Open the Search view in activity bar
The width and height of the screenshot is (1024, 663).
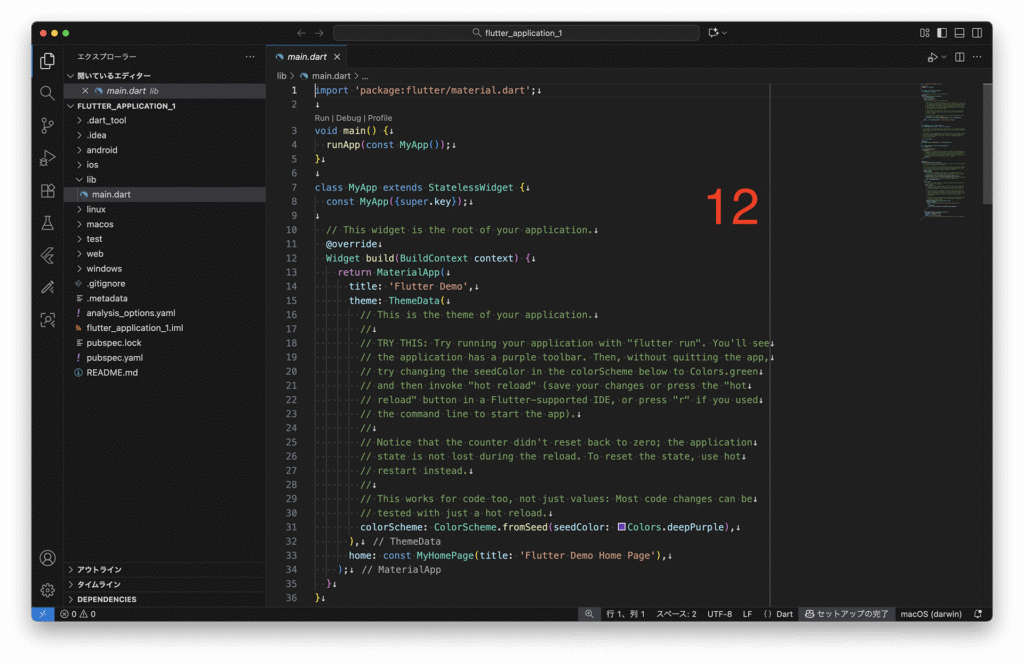click(47, 93)
